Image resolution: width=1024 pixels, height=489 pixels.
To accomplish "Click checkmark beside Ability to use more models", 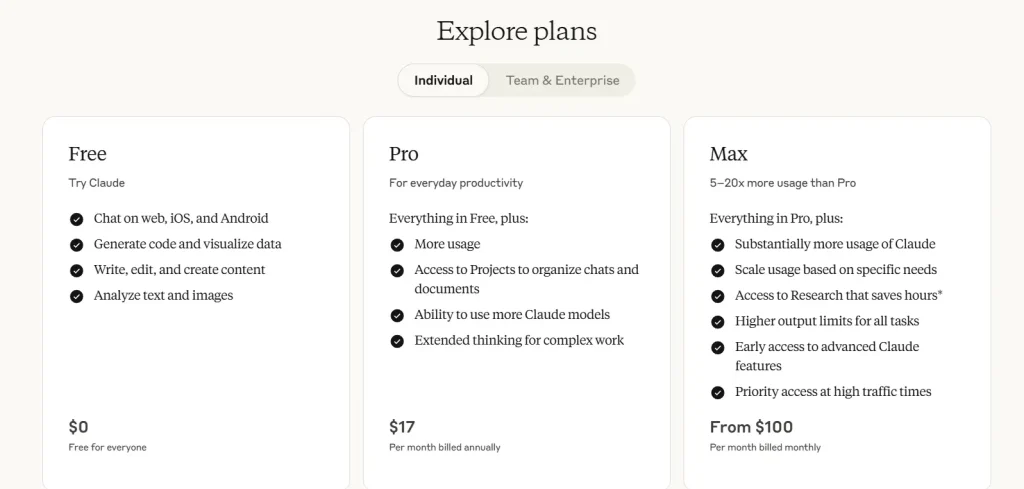I will tap(397, 316).
